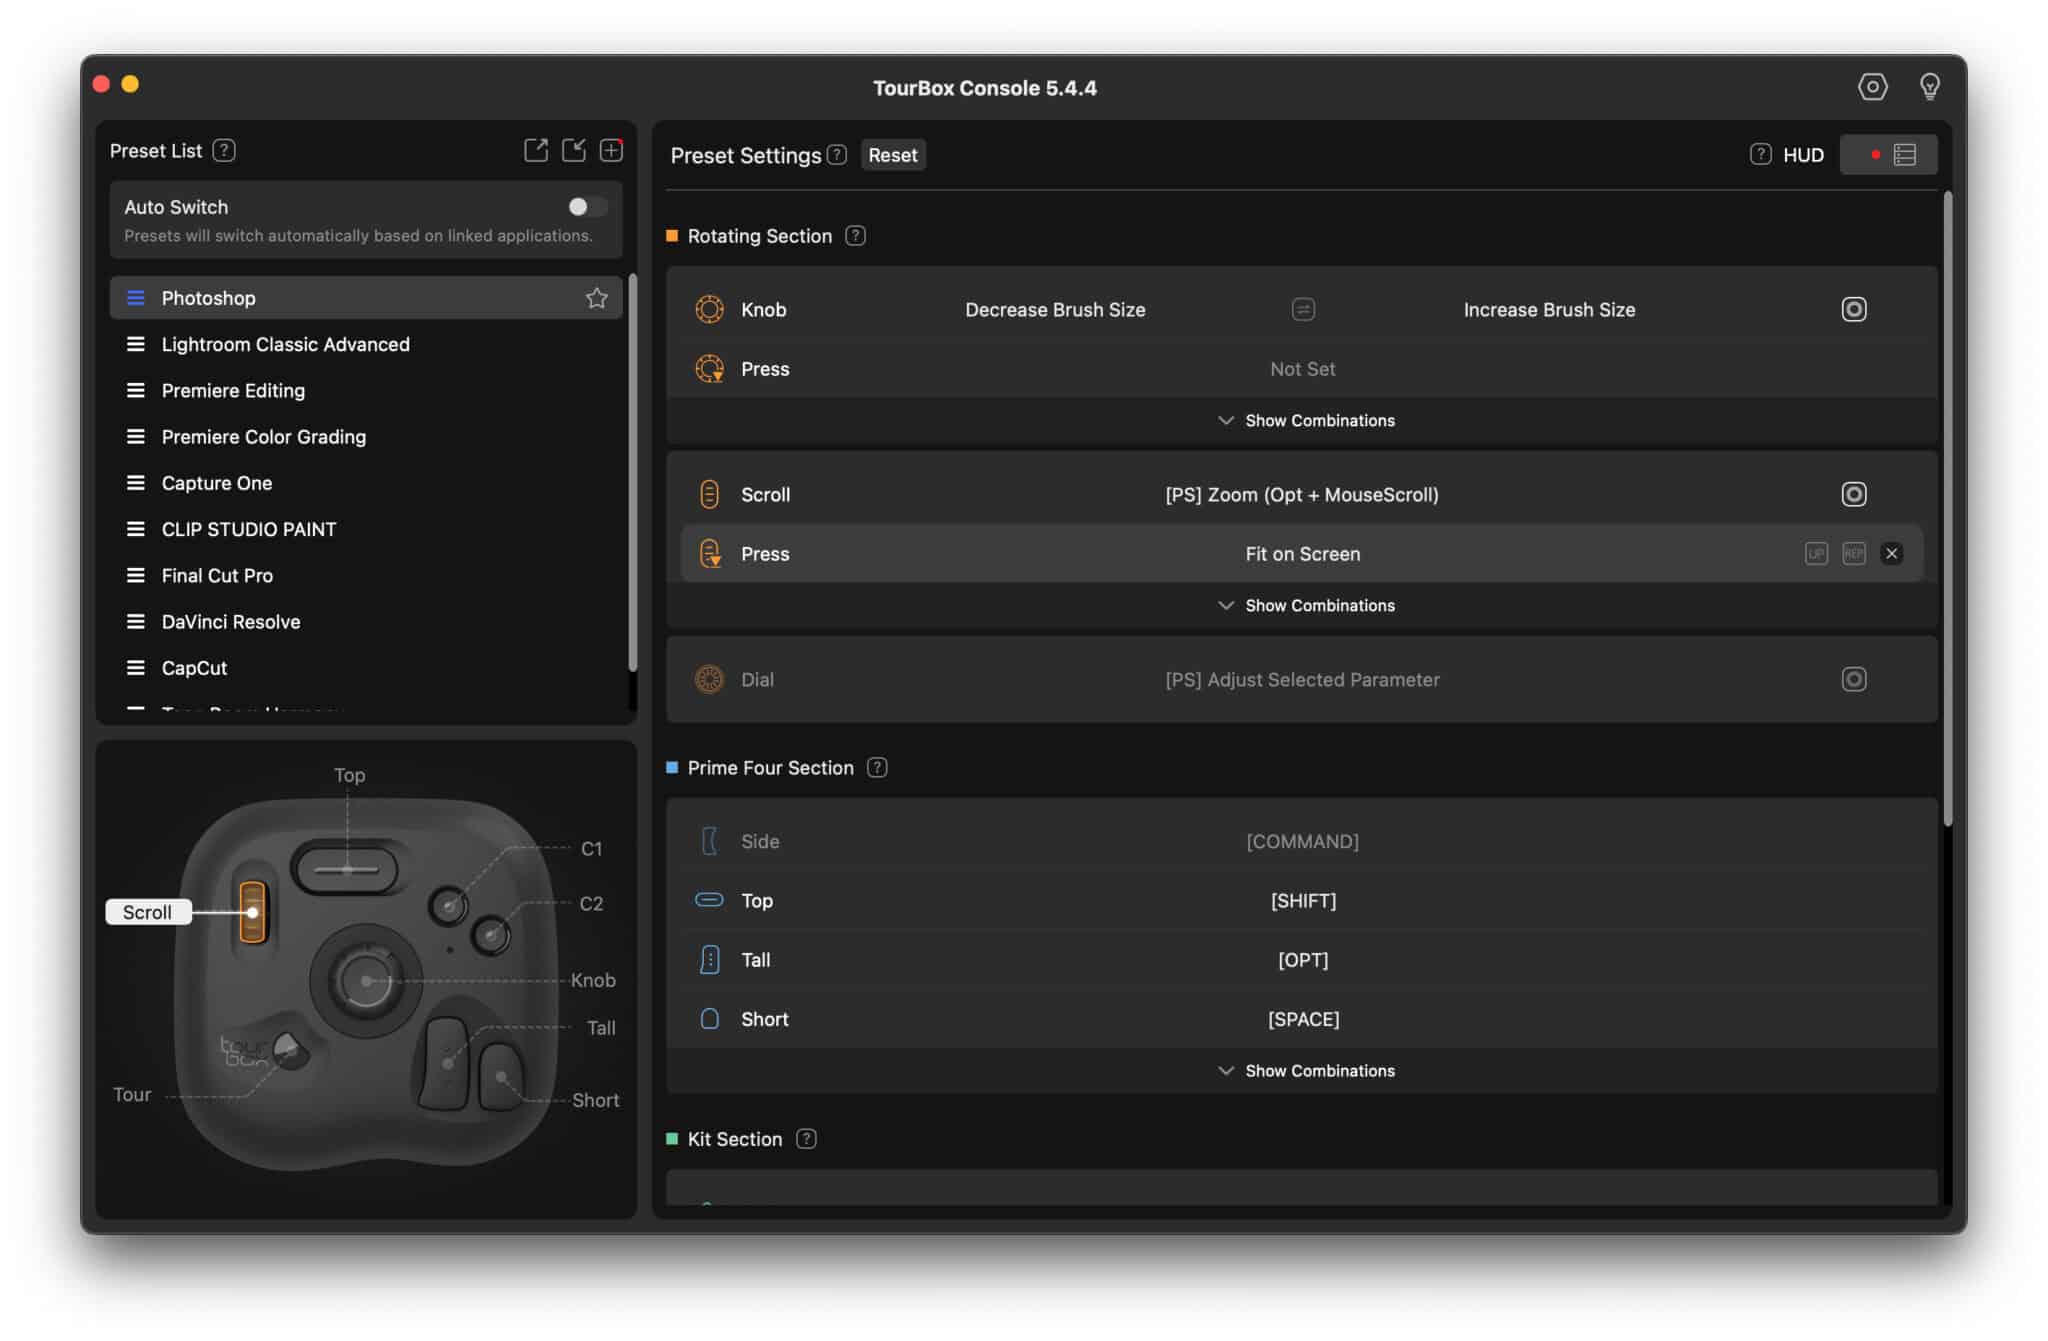Click the lightbulb tips icon

click(x=1930, y=87)
